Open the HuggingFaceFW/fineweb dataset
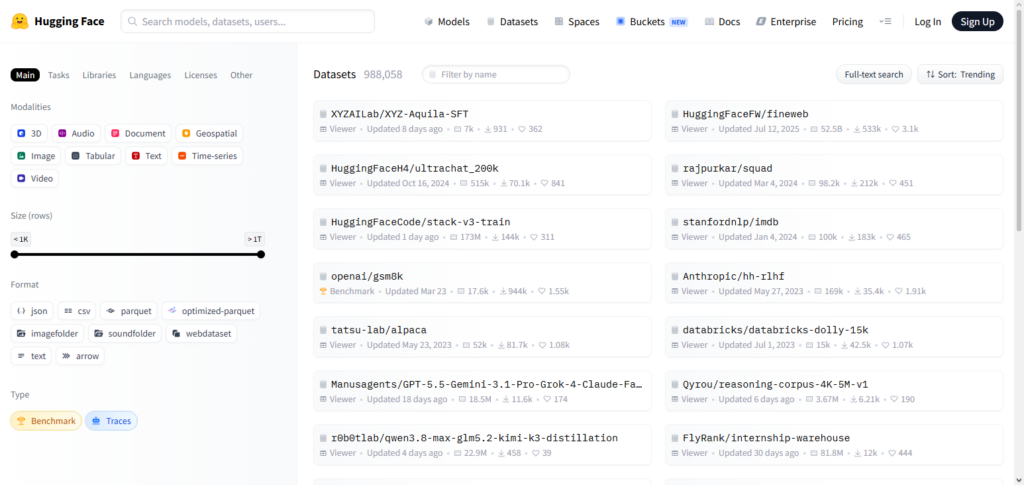 pos(834,121)
